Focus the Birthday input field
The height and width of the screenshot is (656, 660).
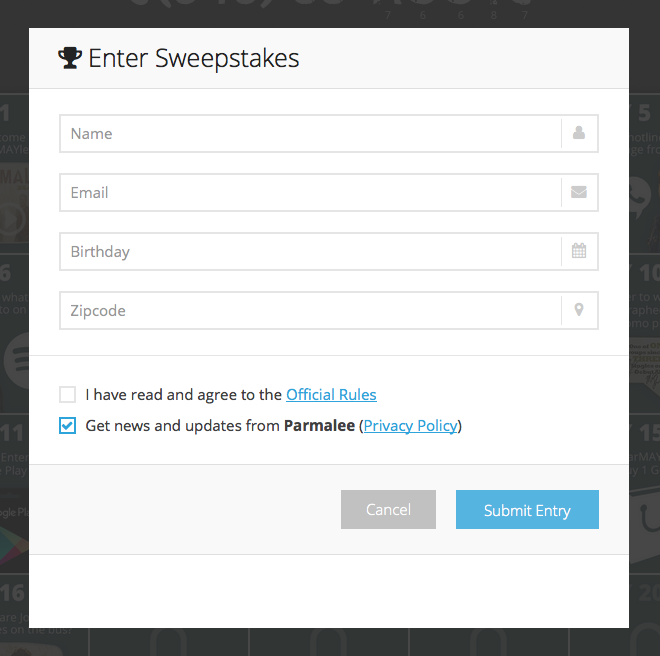[x=311, y=251]
